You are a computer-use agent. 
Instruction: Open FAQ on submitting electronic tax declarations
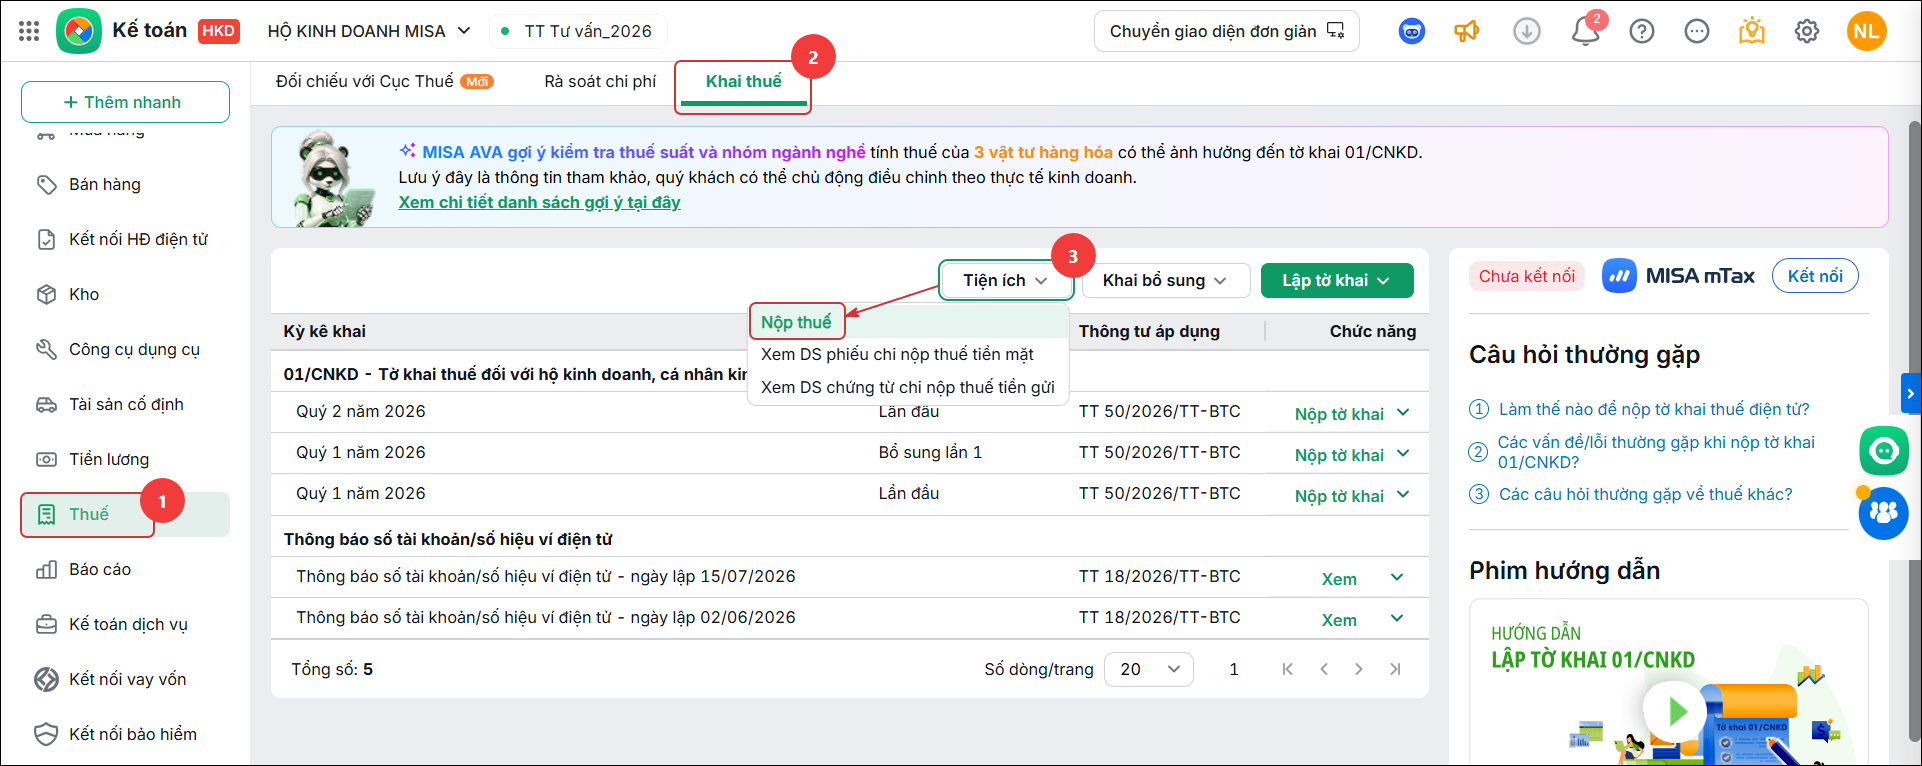click(1654, 409)
